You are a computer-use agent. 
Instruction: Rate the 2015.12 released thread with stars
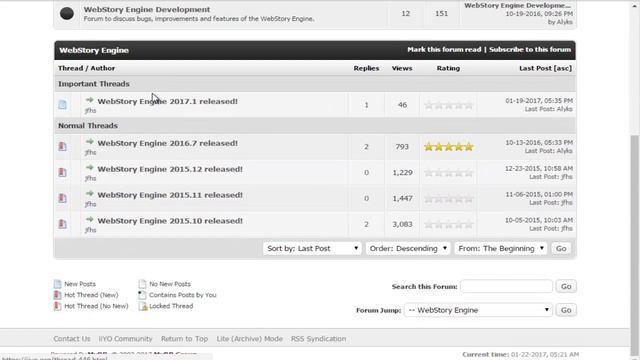point(449,173)
